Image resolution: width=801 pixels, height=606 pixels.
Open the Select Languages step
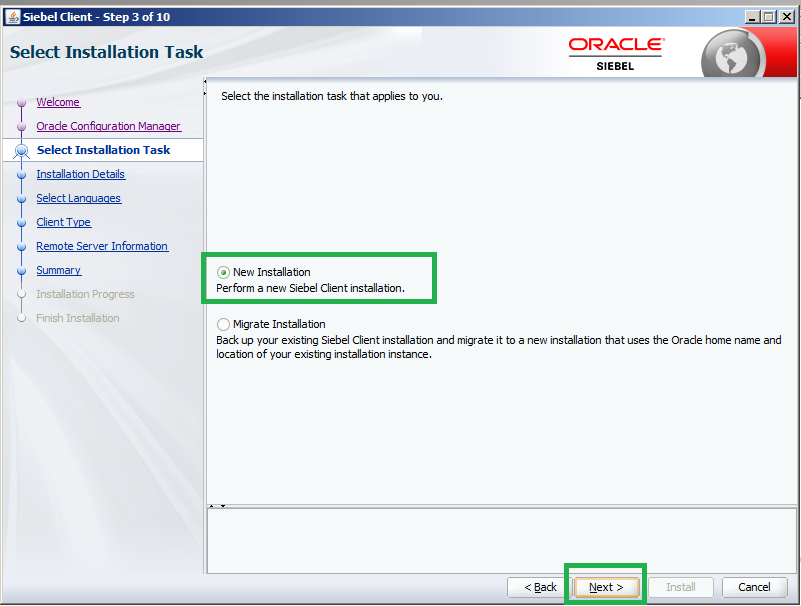78,198
